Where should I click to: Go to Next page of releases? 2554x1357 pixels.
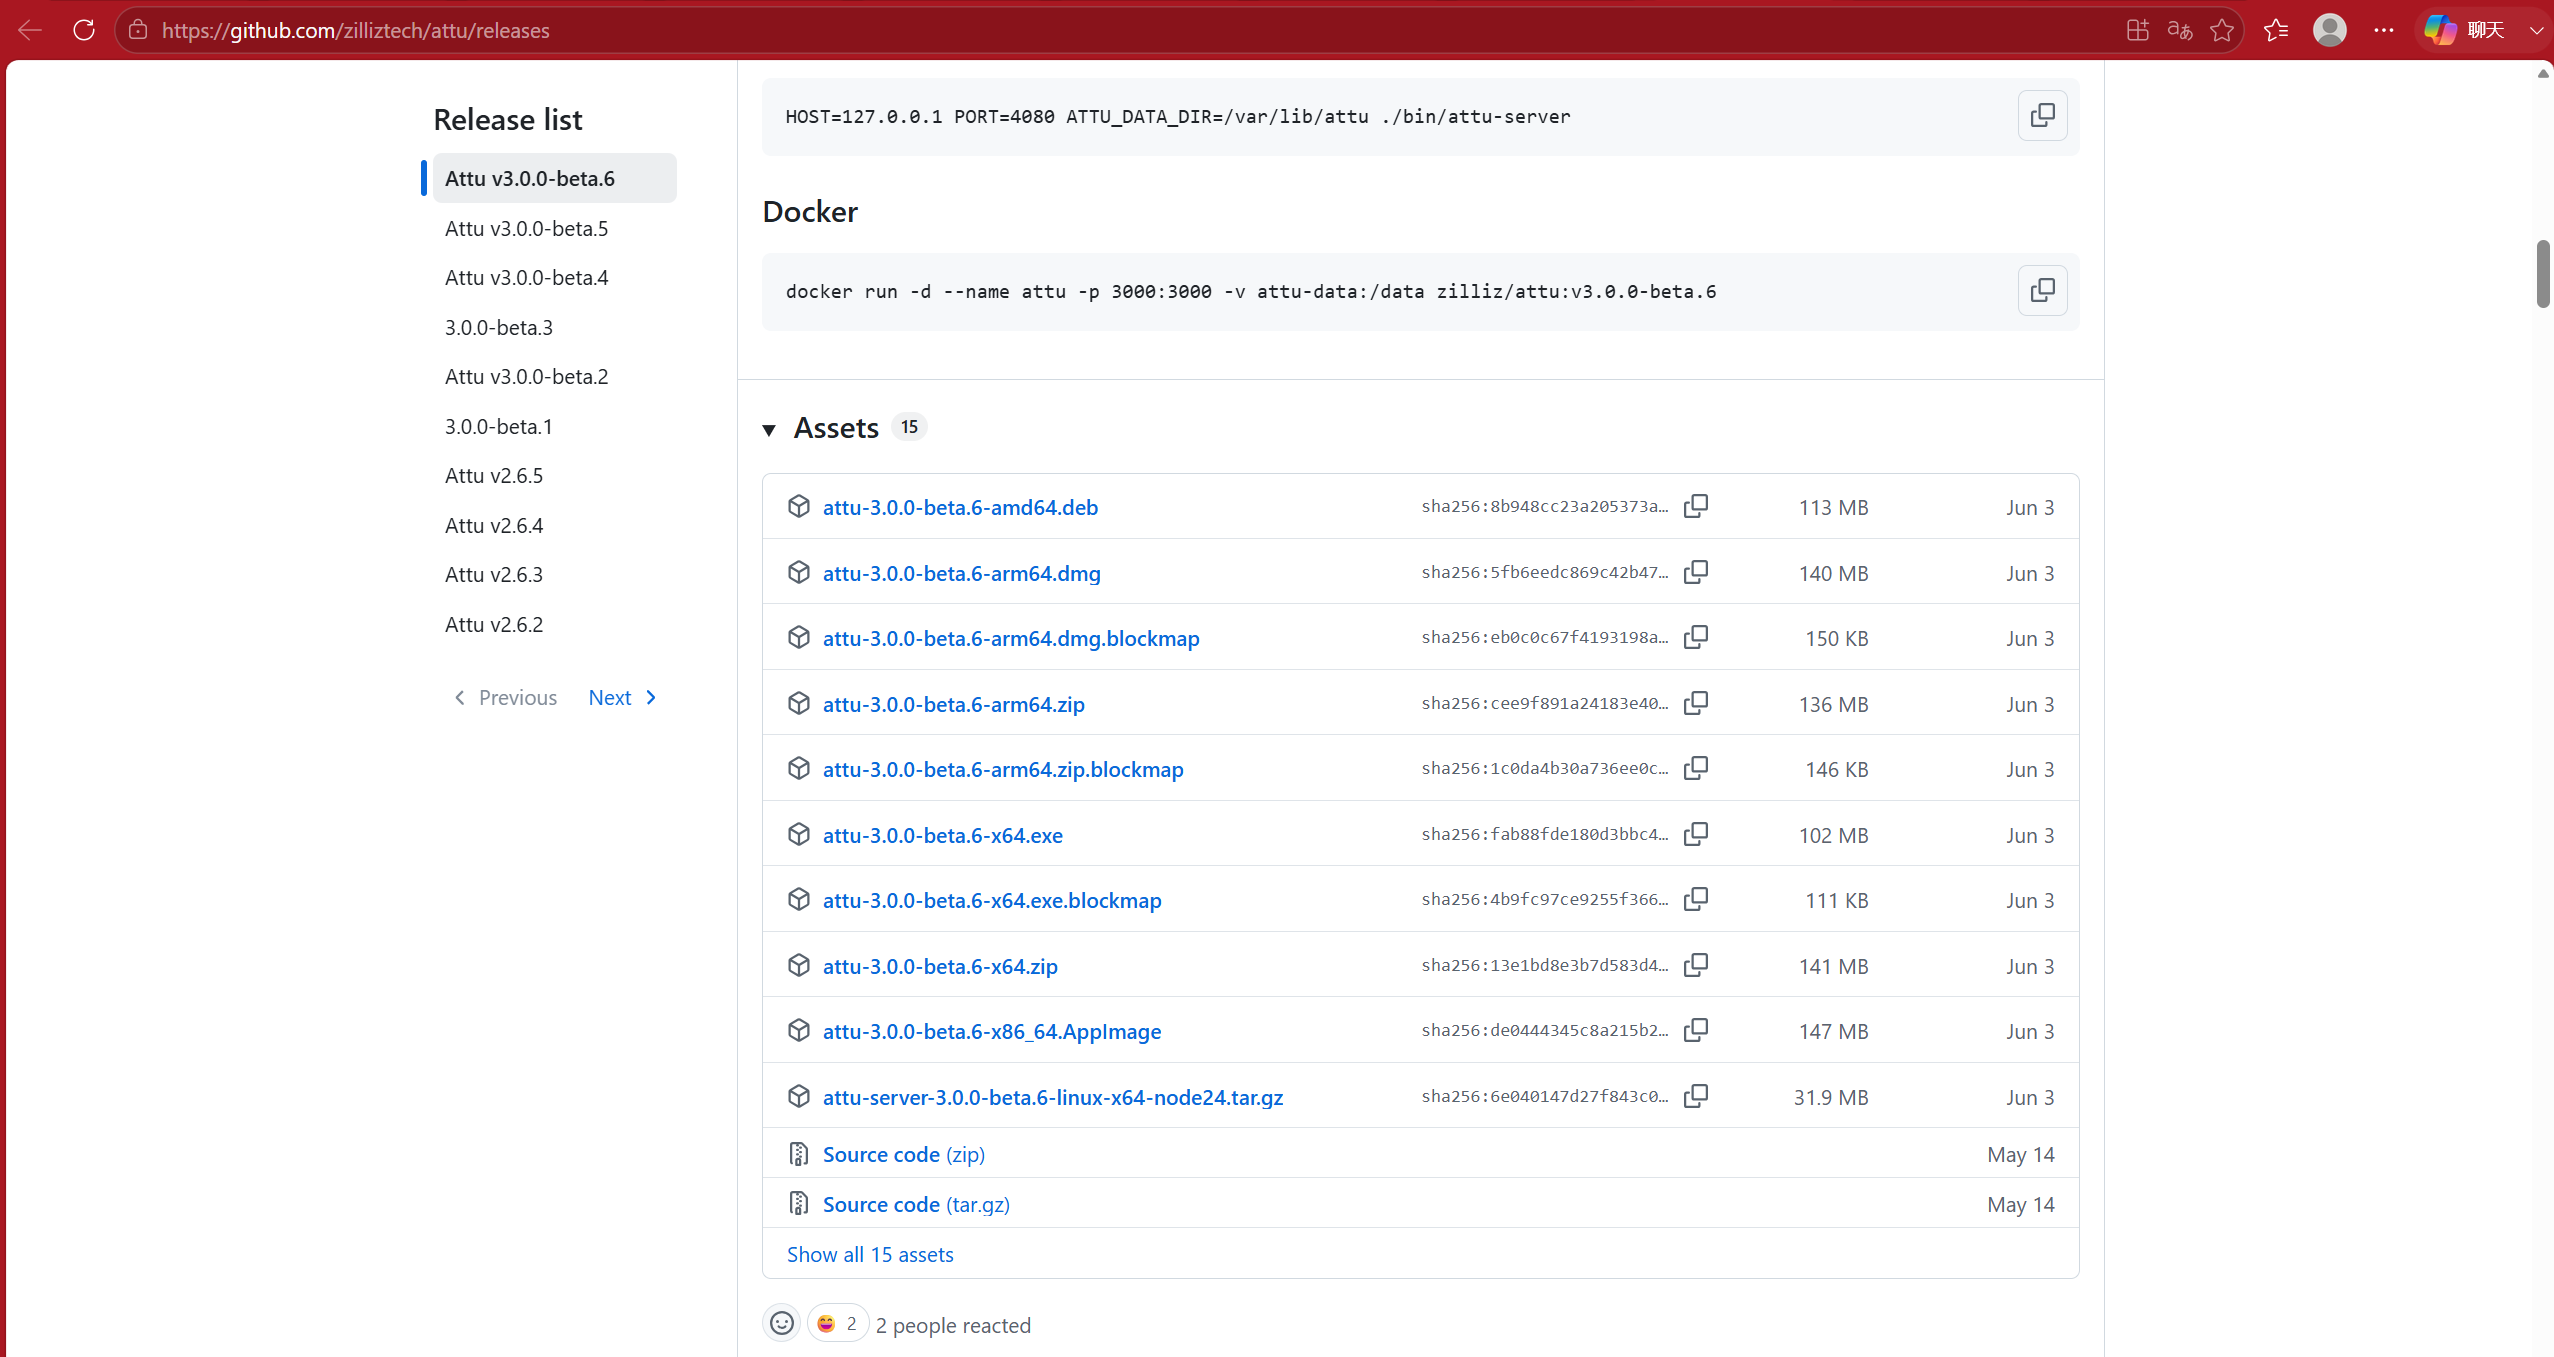tap(622, 697)
